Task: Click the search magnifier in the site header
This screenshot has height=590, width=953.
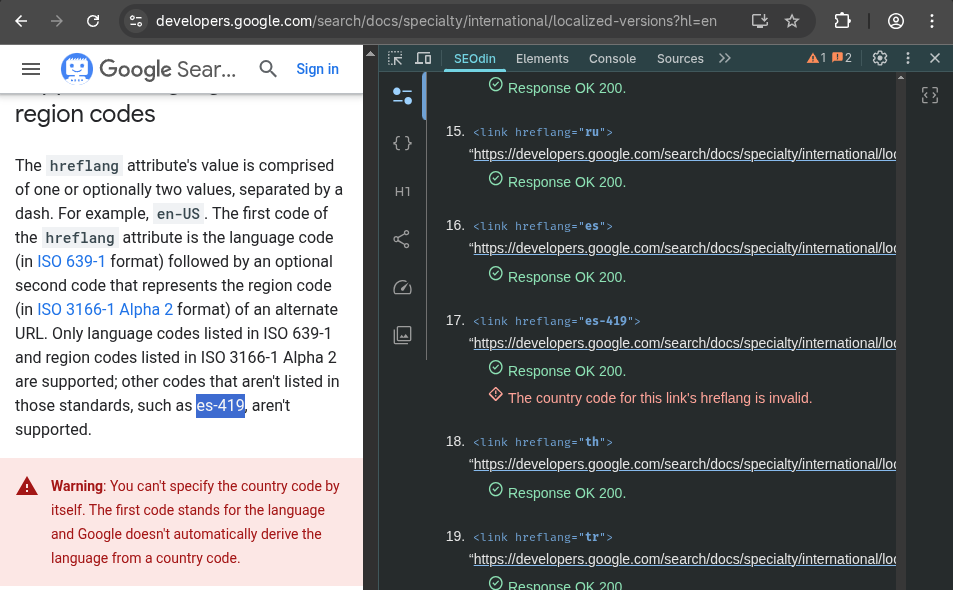Action: (268, 69)
